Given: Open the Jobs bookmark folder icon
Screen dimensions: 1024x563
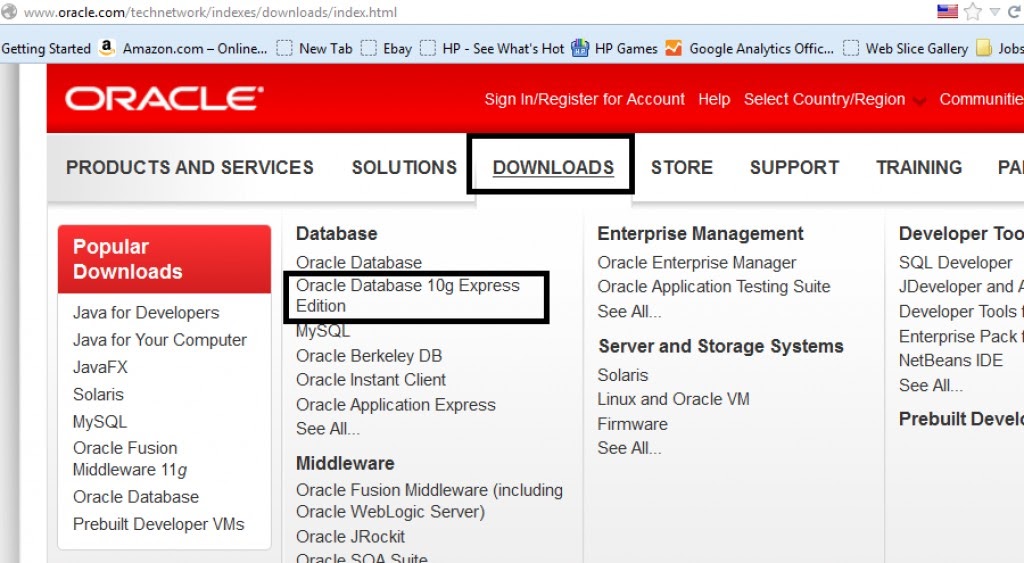Looking at the screenshot, I should click(x=984, y=48).
